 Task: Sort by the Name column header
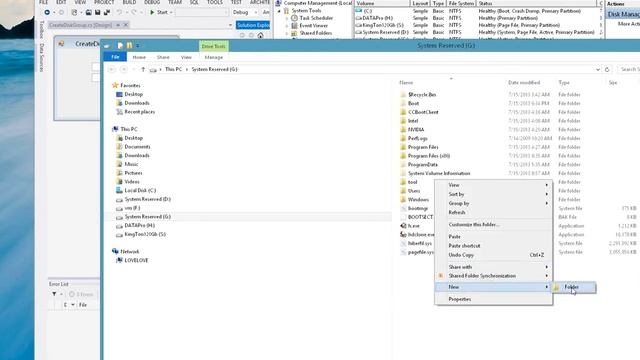click(x=406, y=82)
